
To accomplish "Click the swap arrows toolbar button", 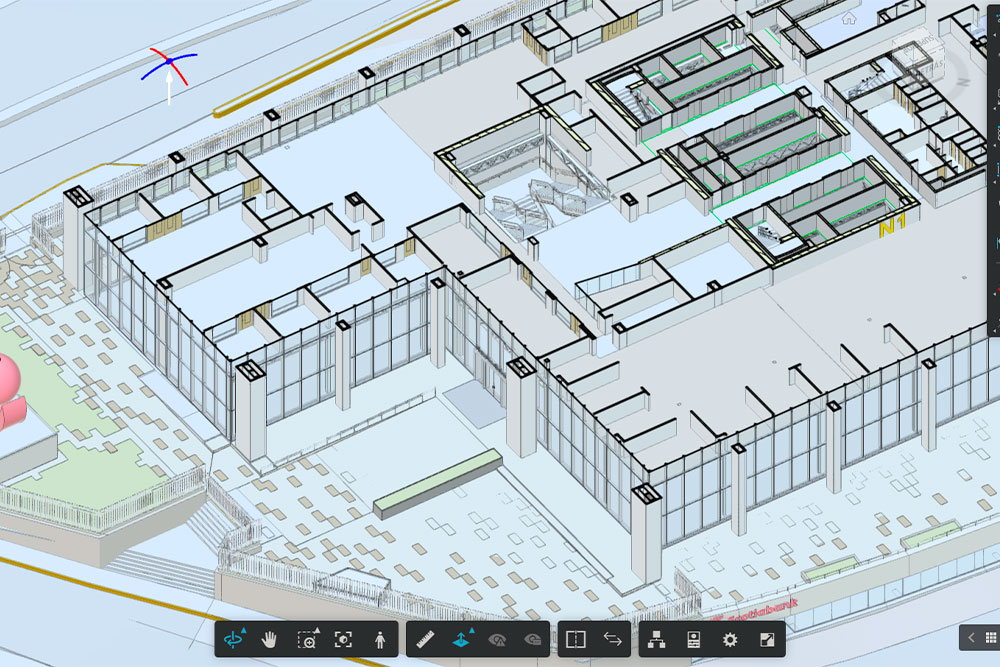I will 612,640.
